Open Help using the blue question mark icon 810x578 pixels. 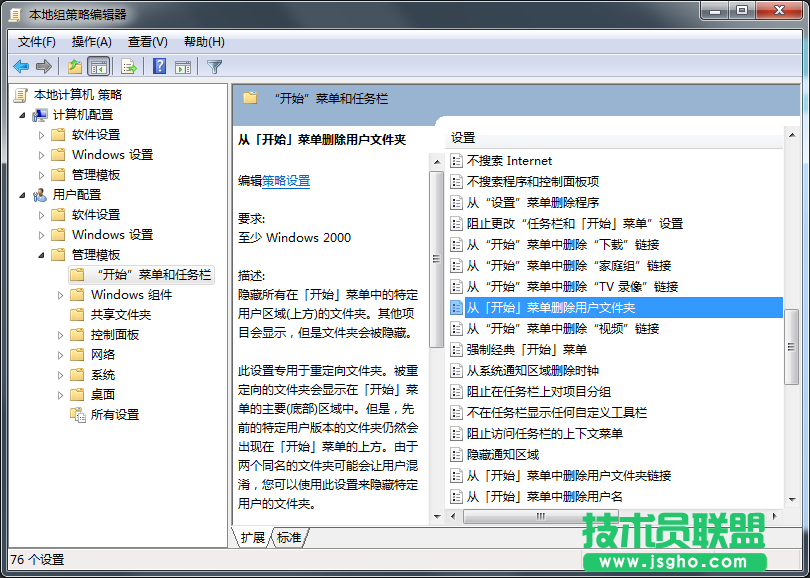click(x=159, y=65)
